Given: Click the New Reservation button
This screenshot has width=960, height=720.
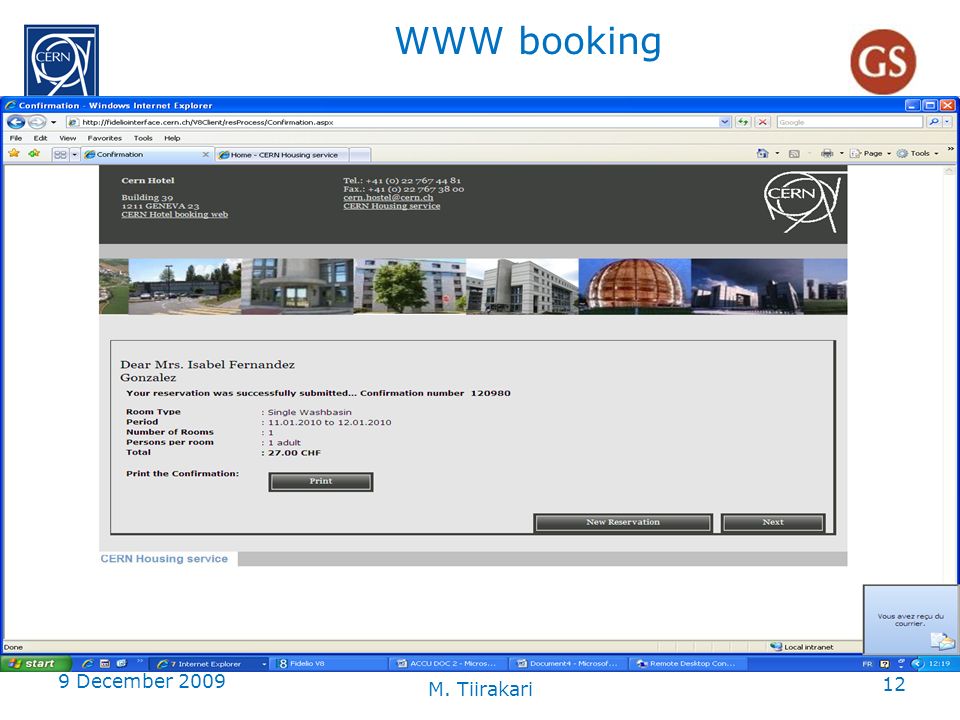Looking at the screenshot, I should [x=623, y=522].
